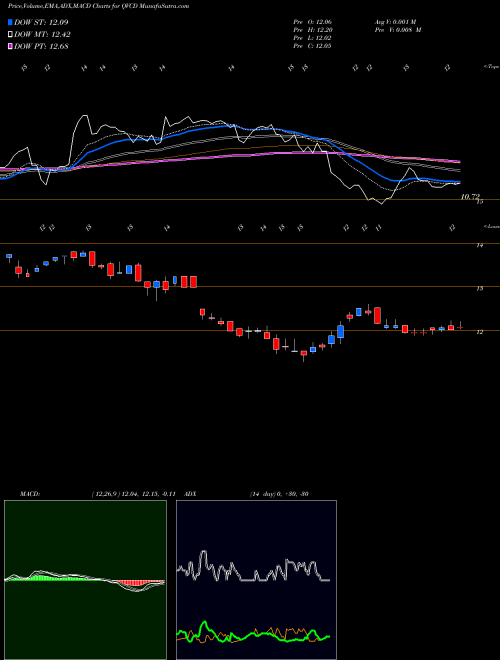
Task: Click the white DOW MT legend swatch
Action: click(x=11, y=35)
